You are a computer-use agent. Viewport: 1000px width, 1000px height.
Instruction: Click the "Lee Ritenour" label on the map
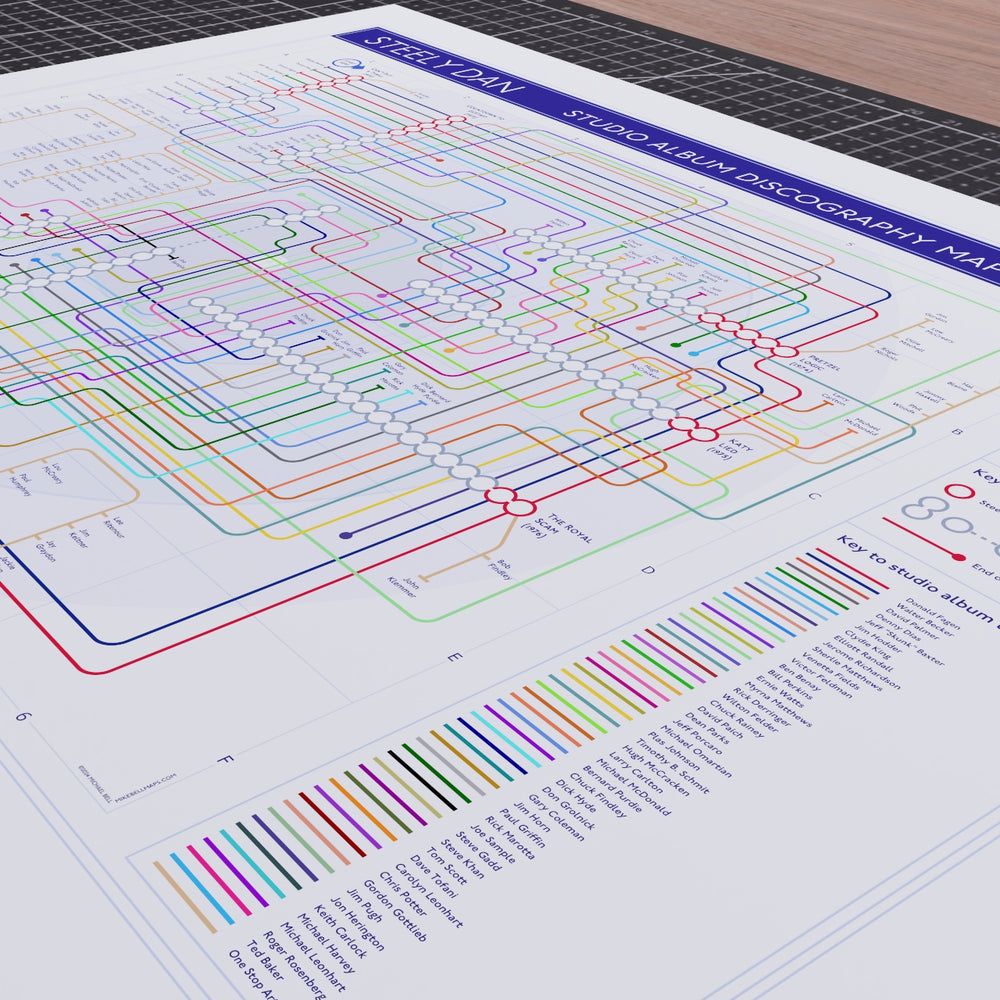pyautogui.click(x=114, y=526)
